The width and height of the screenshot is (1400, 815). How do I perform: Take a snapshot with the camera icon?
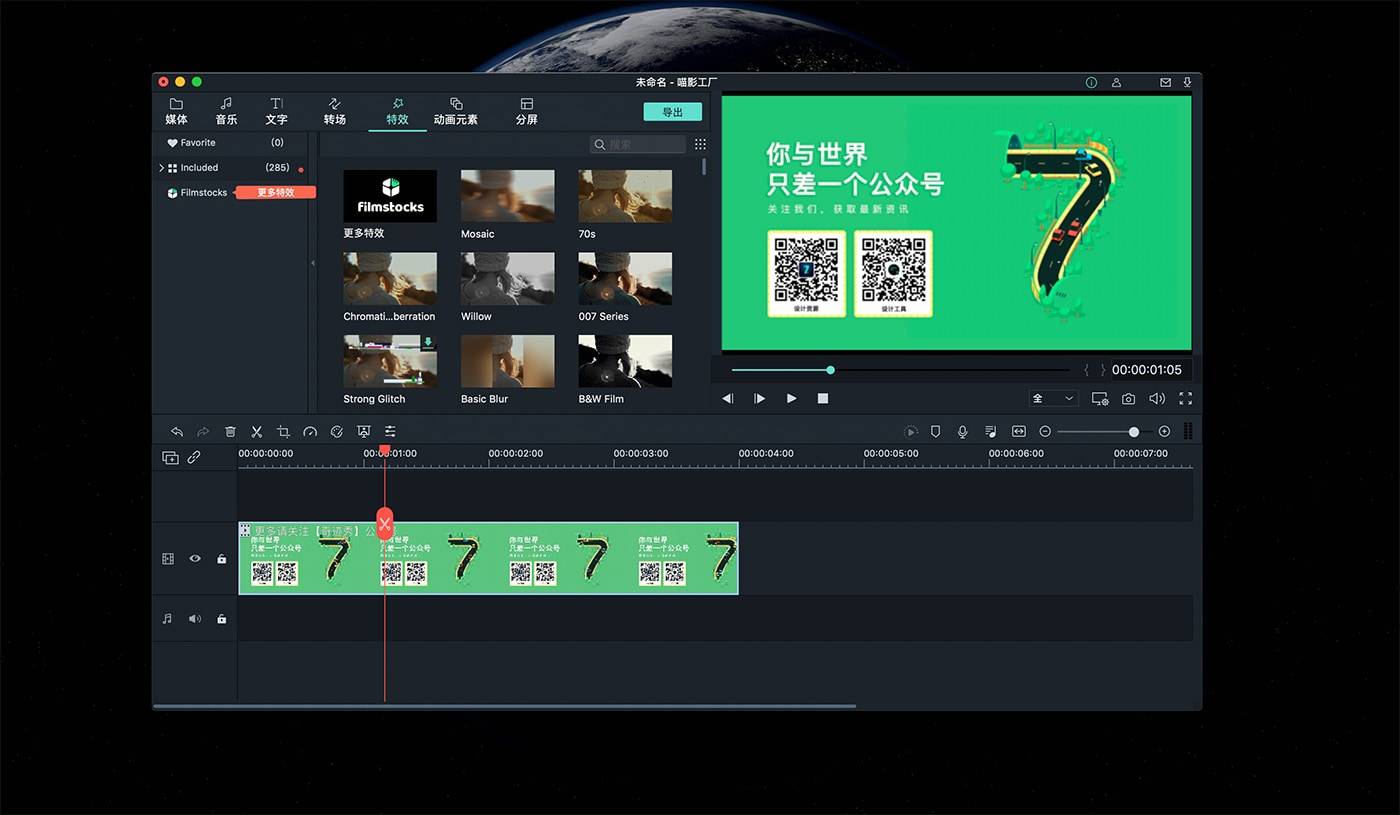point(1128,398)
